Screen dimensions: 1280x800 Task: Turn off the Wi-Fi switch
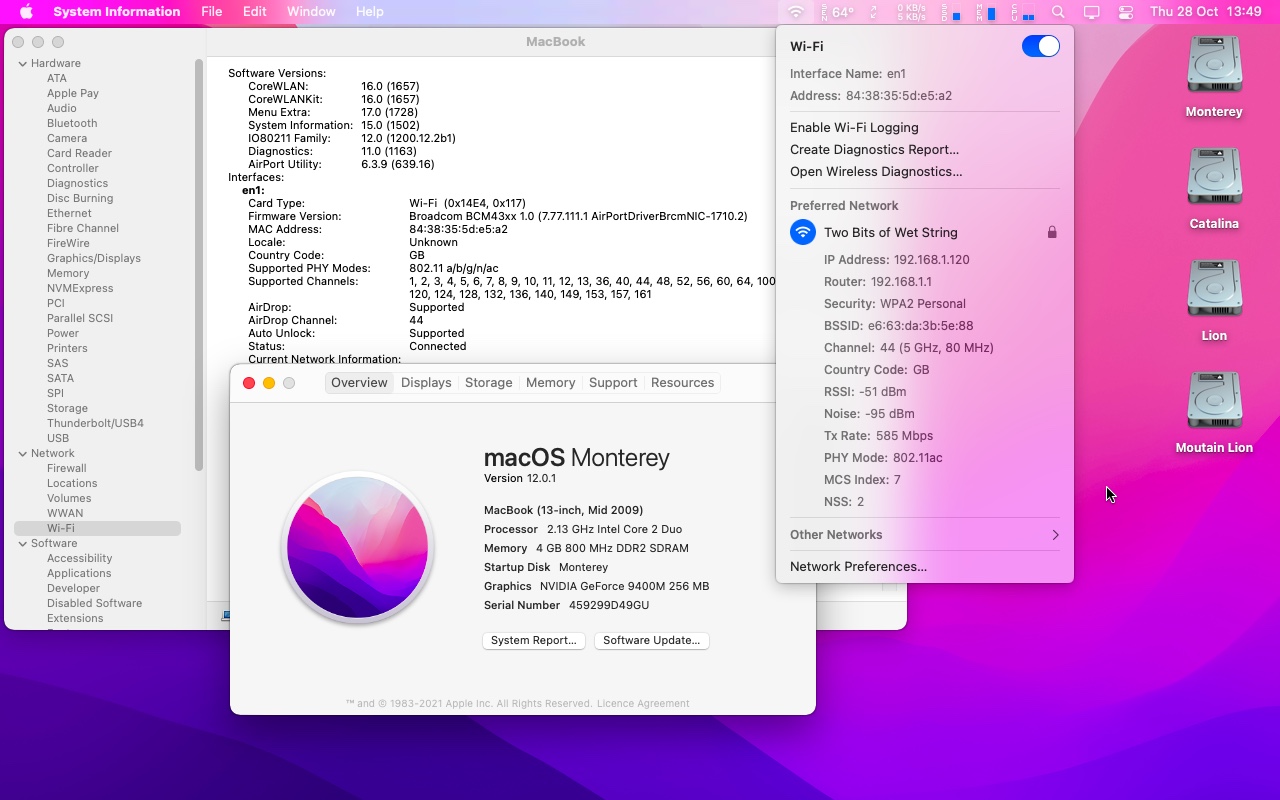(1040, 46)
